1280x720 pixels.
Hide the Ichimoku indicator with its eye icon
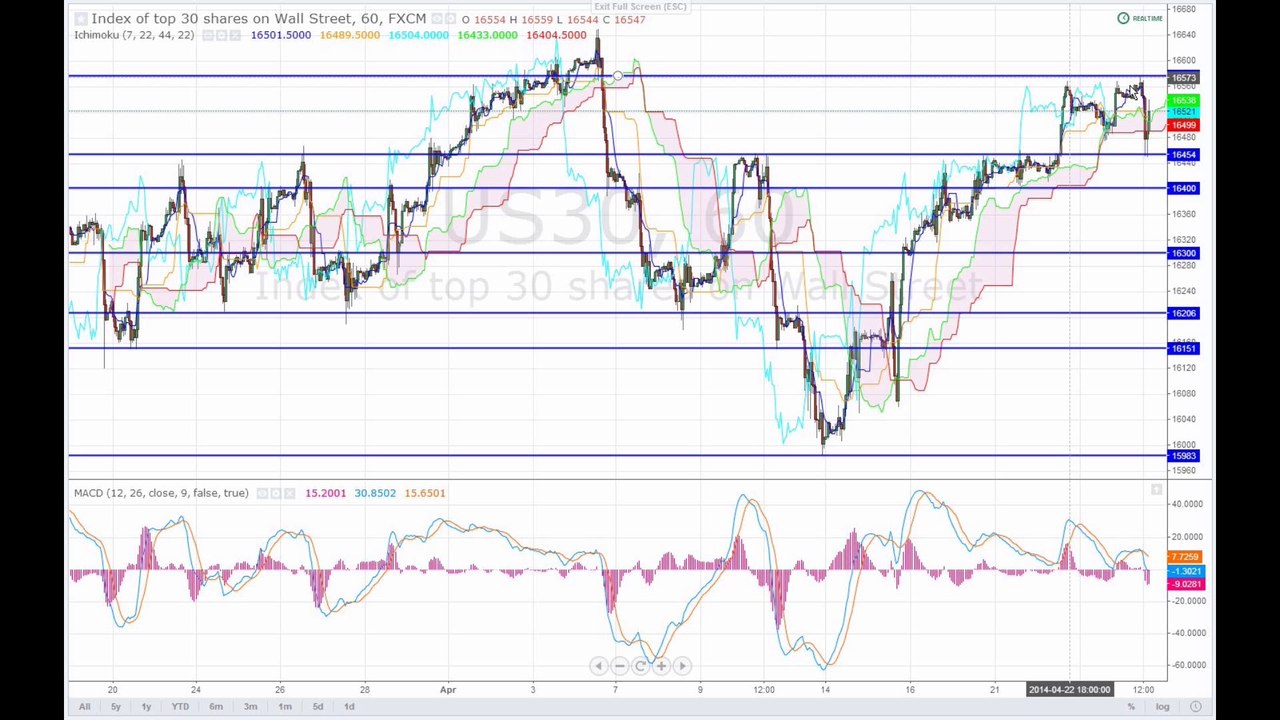click(208, 36)
